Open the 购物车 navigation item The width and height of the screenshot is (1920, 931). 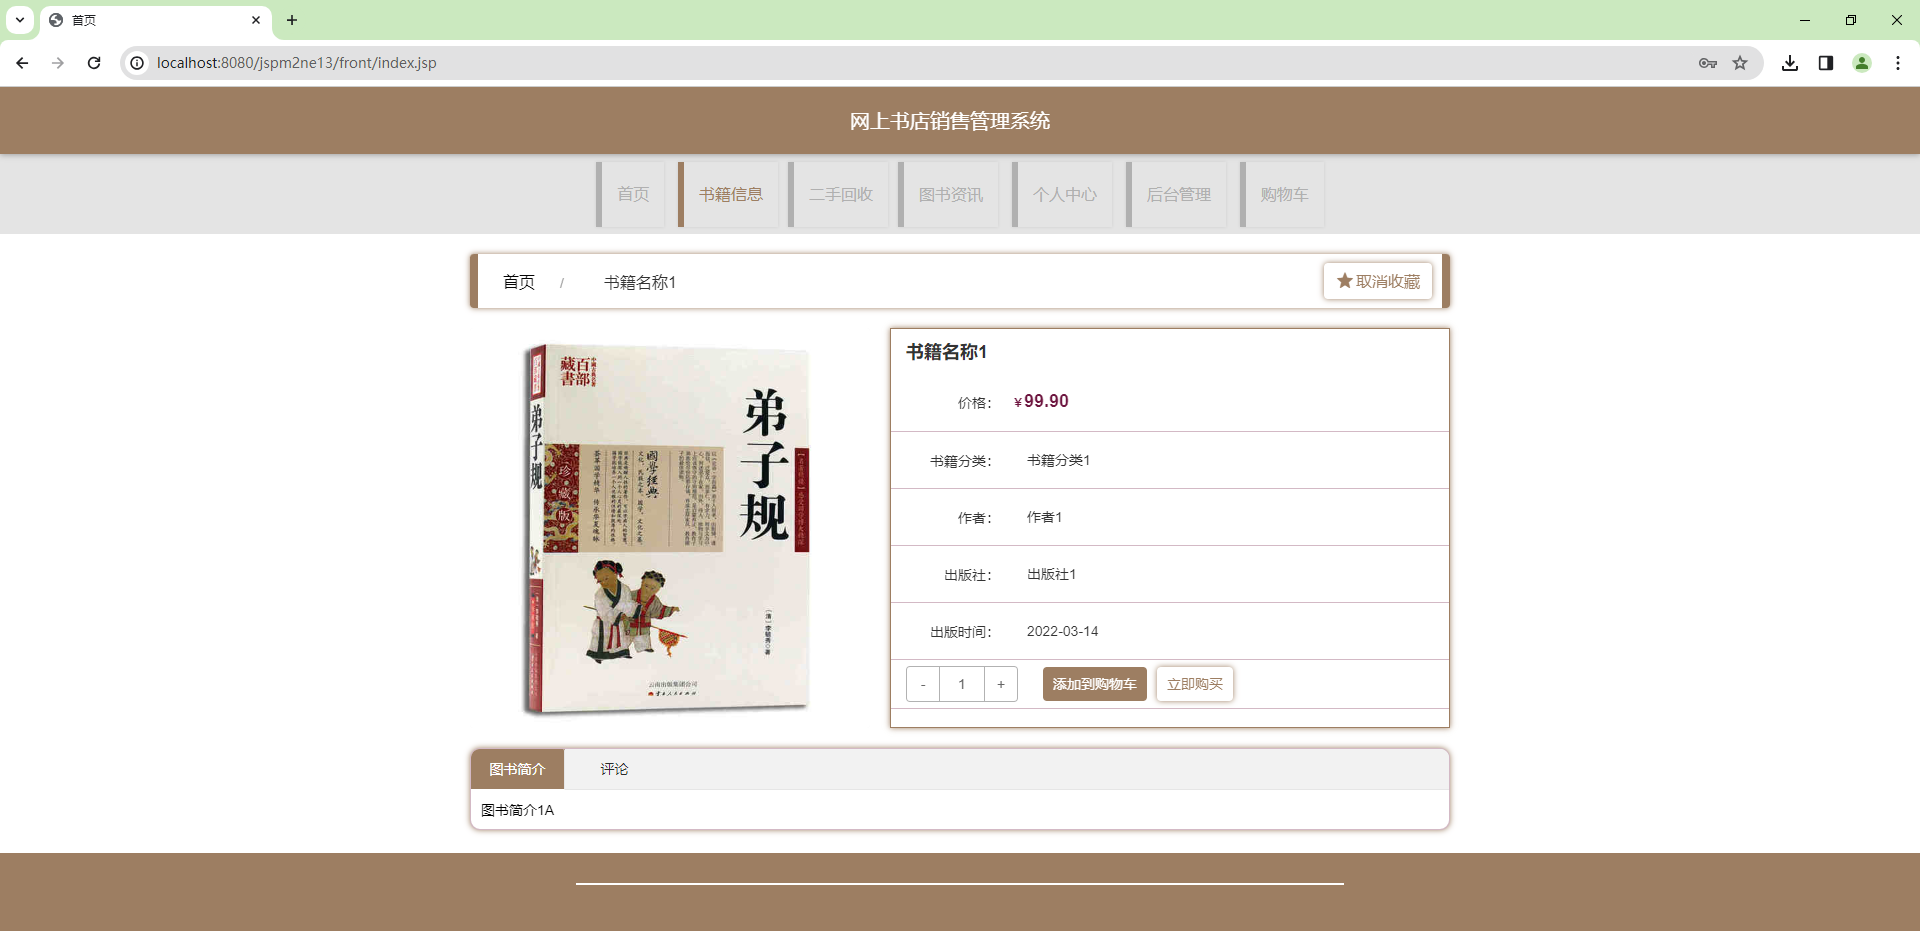click(1283, 194)
